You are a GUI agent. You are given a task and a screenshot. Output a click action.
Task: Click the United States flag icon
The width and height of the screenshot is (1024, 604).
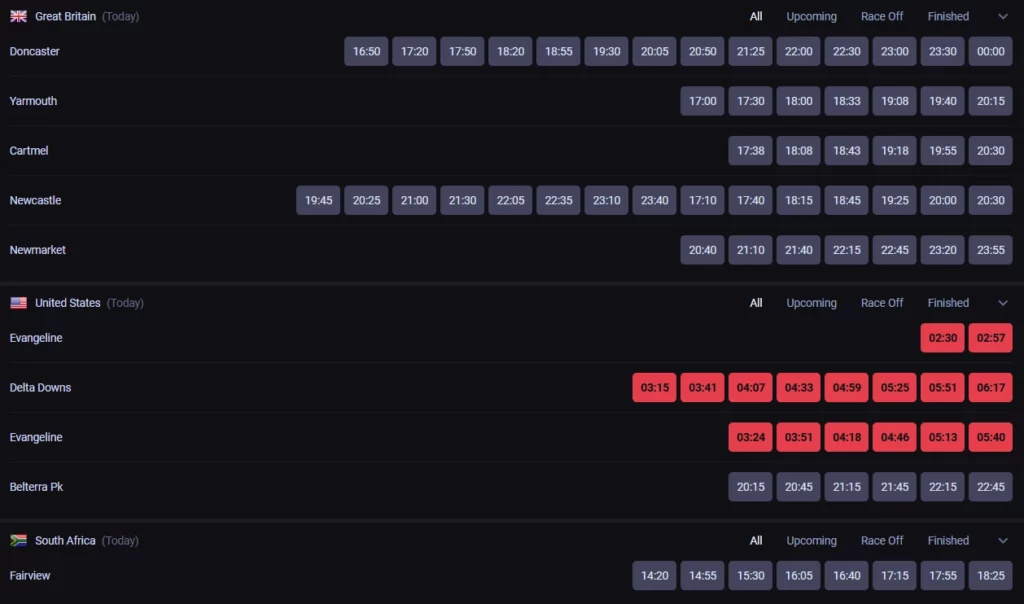click(x=18, y=303)
